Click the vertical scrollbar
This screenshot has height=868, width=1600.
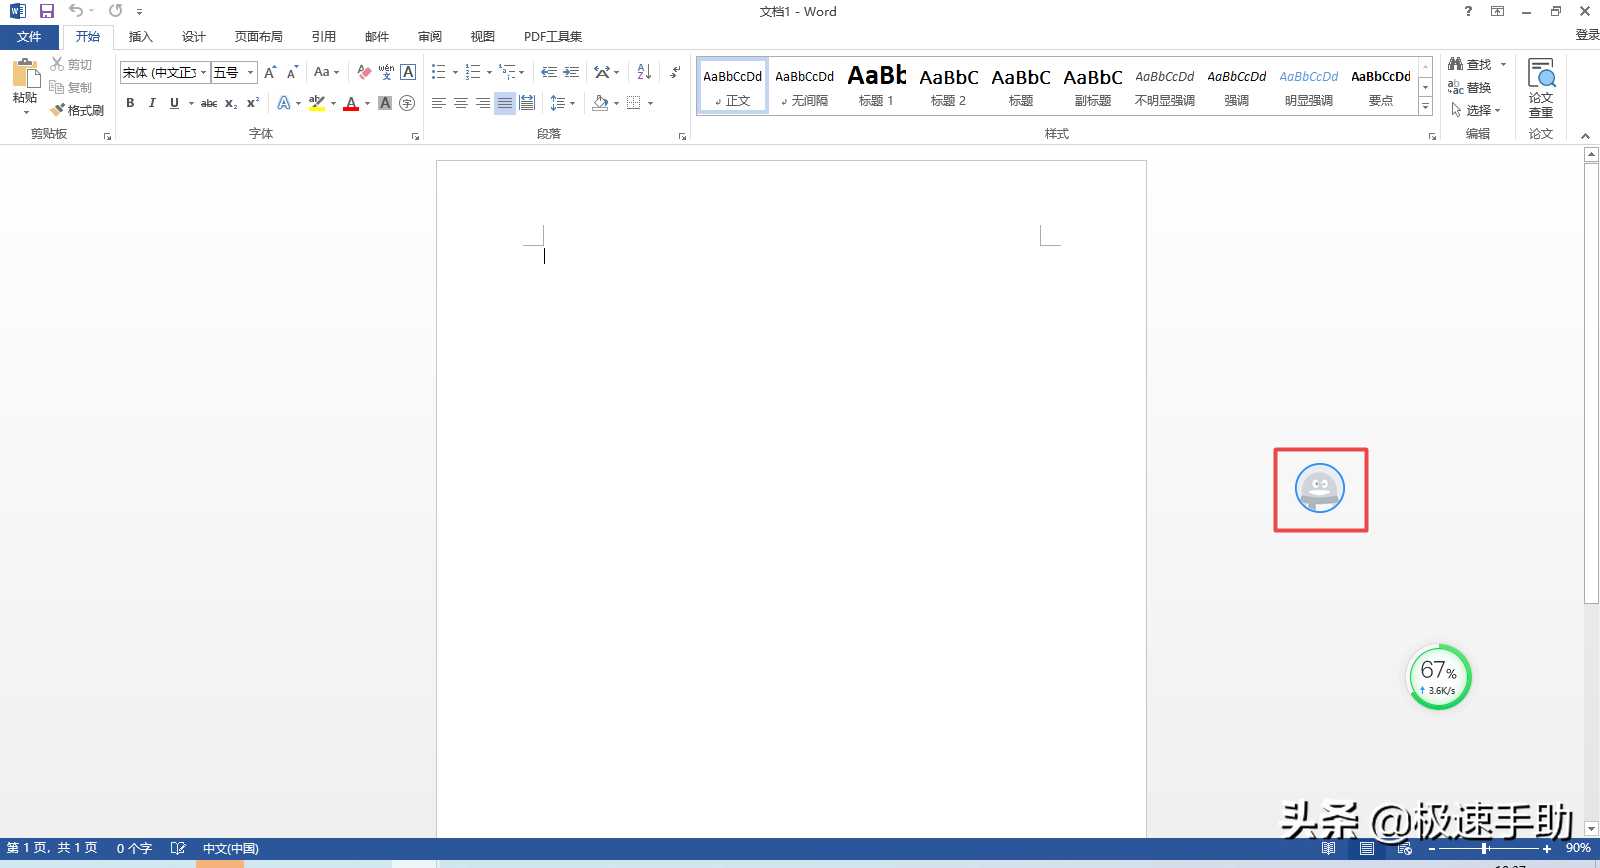(x=1591, y=383)
